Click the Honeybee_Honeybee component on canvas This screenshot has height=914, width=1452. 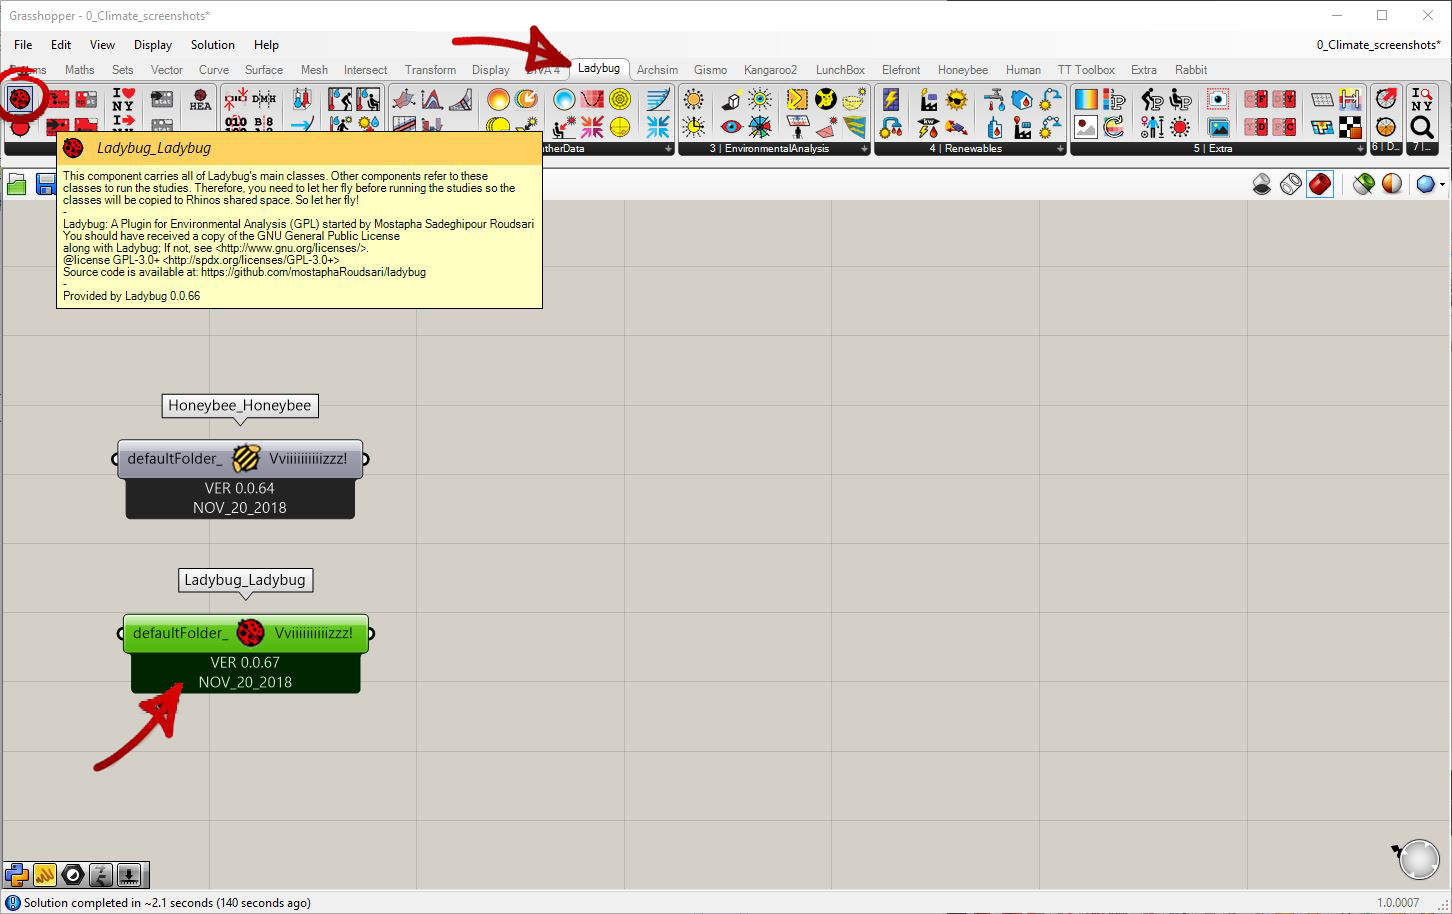coord(240,459)
